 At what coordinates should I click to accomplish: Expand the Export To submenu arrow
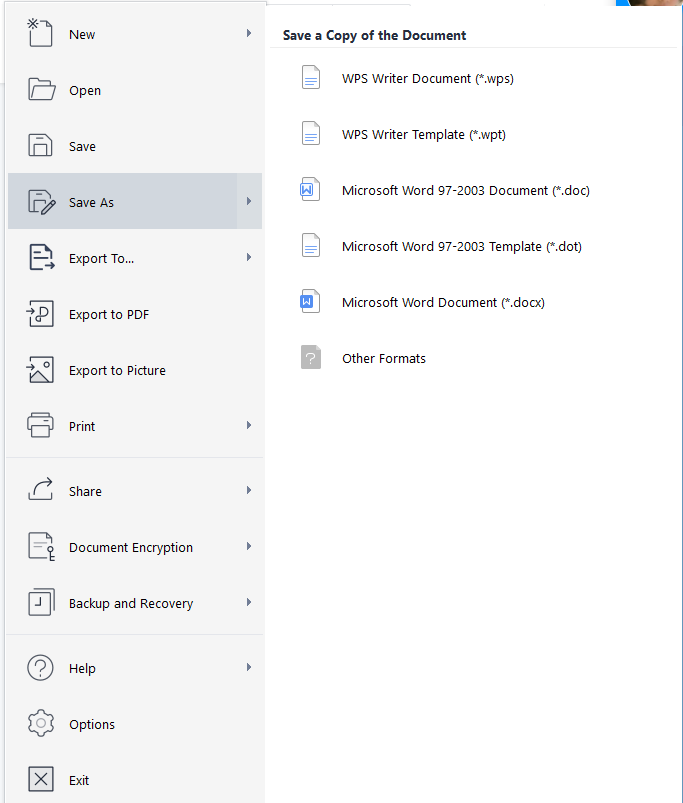[x=248, y=258]
